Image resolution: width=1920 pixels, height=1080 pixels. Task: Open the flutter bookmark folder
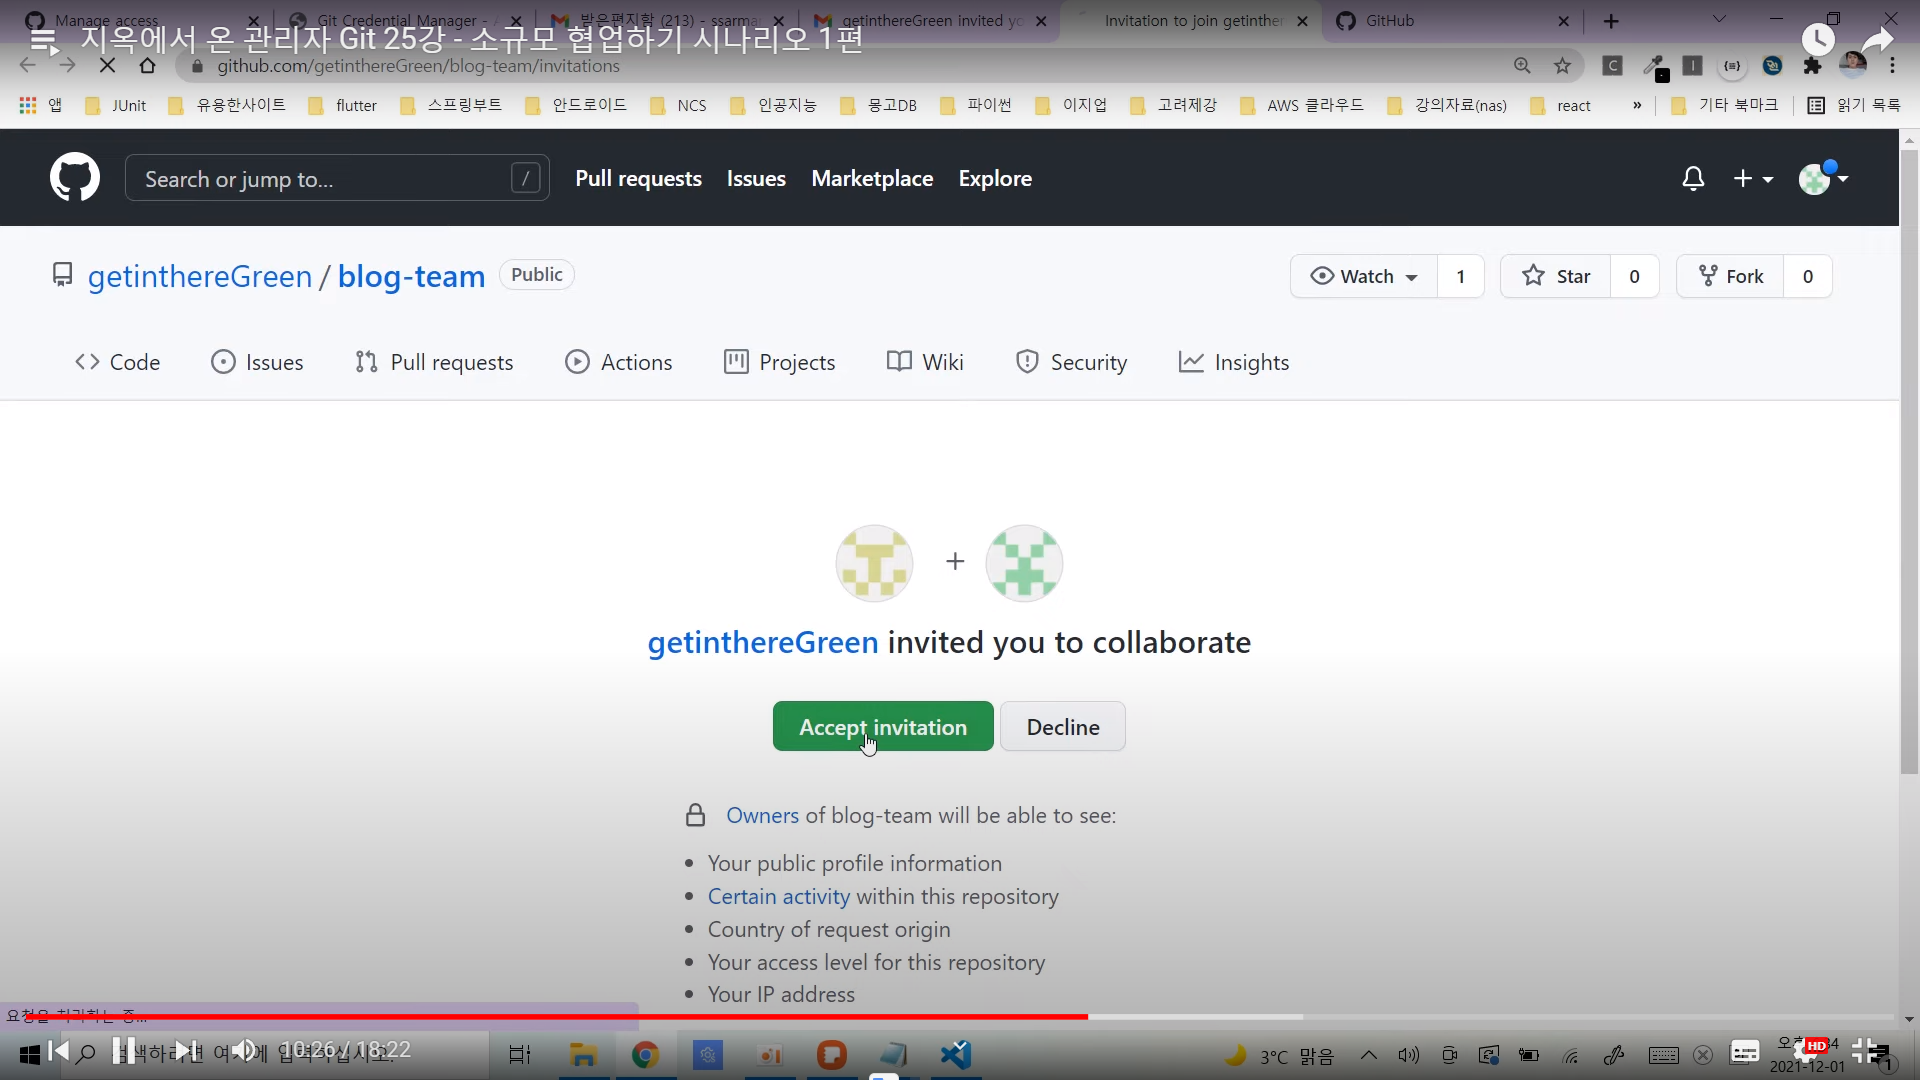(343, 105)
